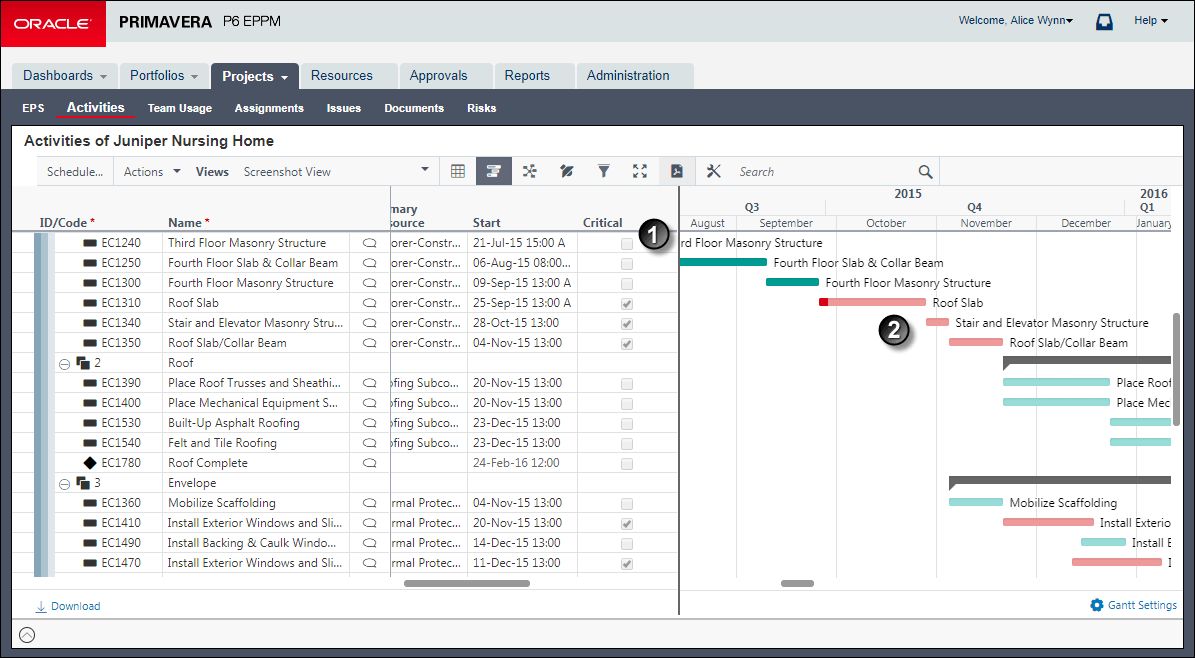This screenshot has width=1195, height=658.
Task: Click the collapse panel arrow at bottom left
Action: (27, 634)
